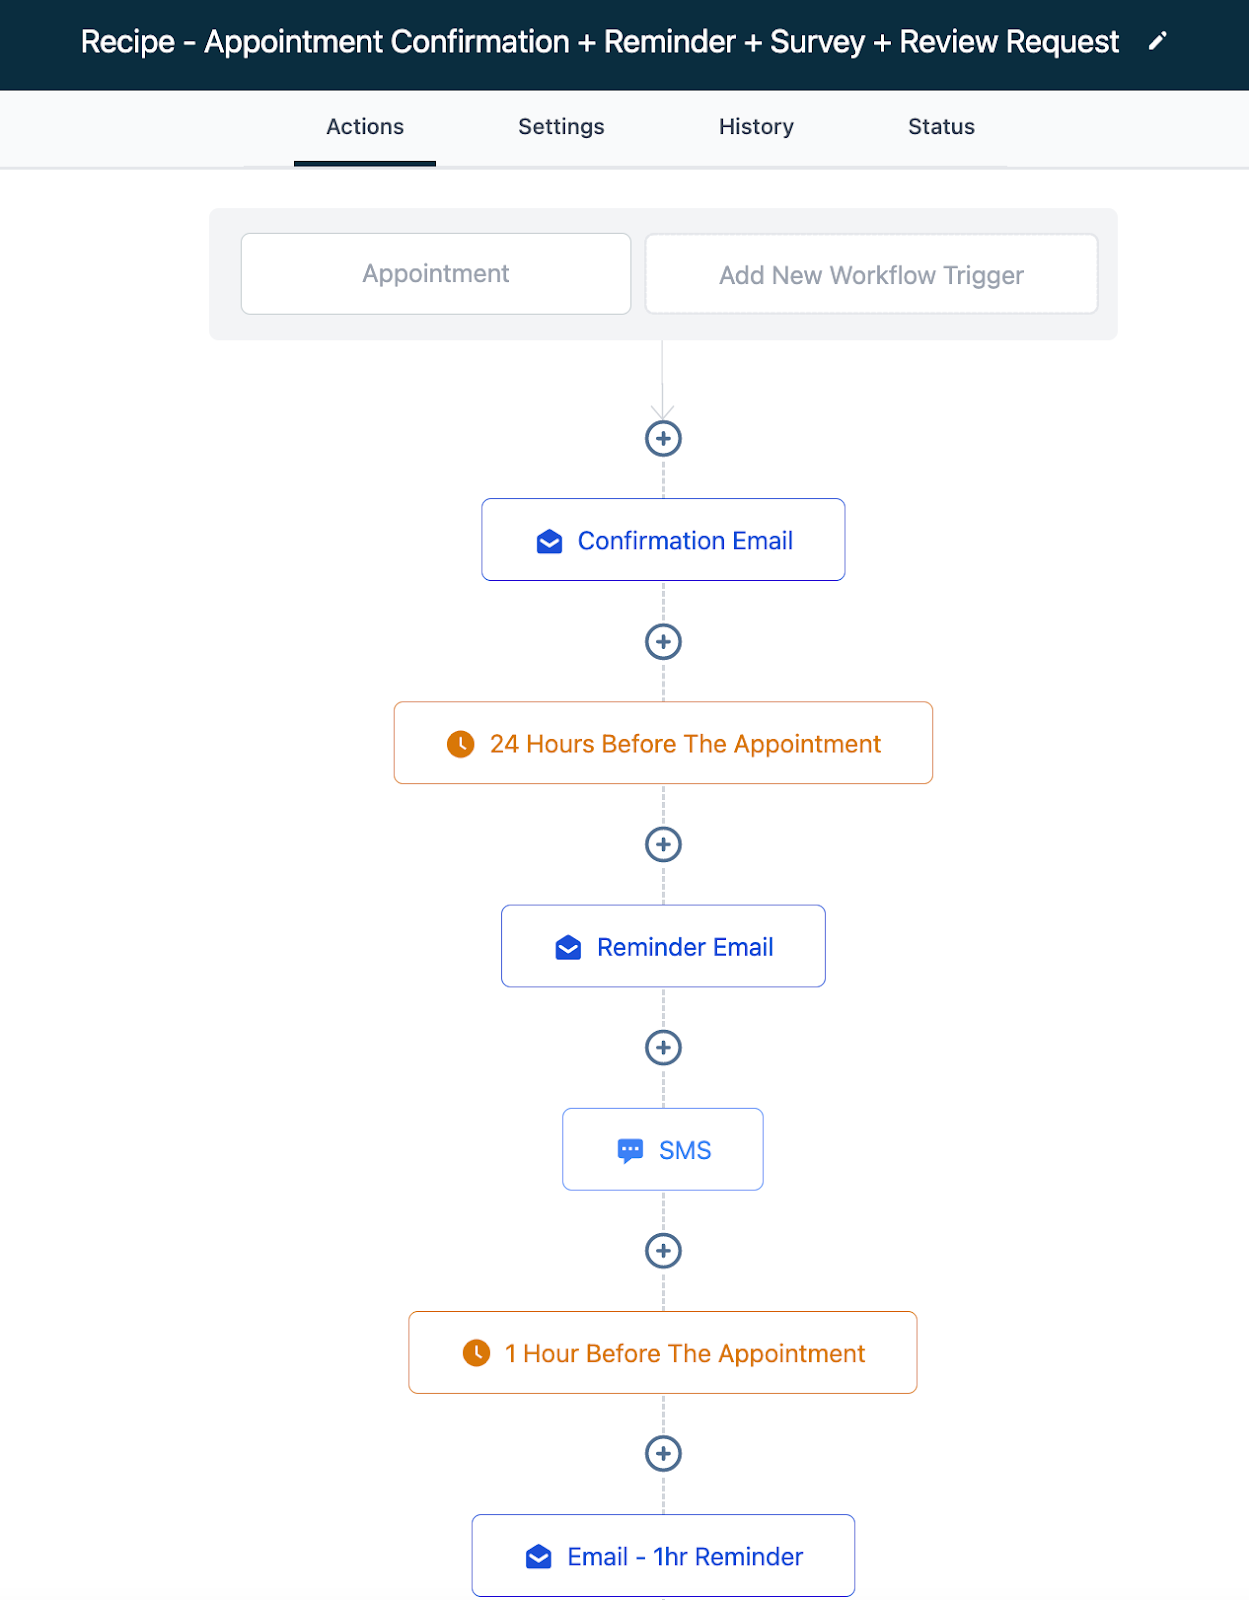Click the SMS chat bubble icon
This screenshot has height=1600, width=1249.
[630, 1150]
